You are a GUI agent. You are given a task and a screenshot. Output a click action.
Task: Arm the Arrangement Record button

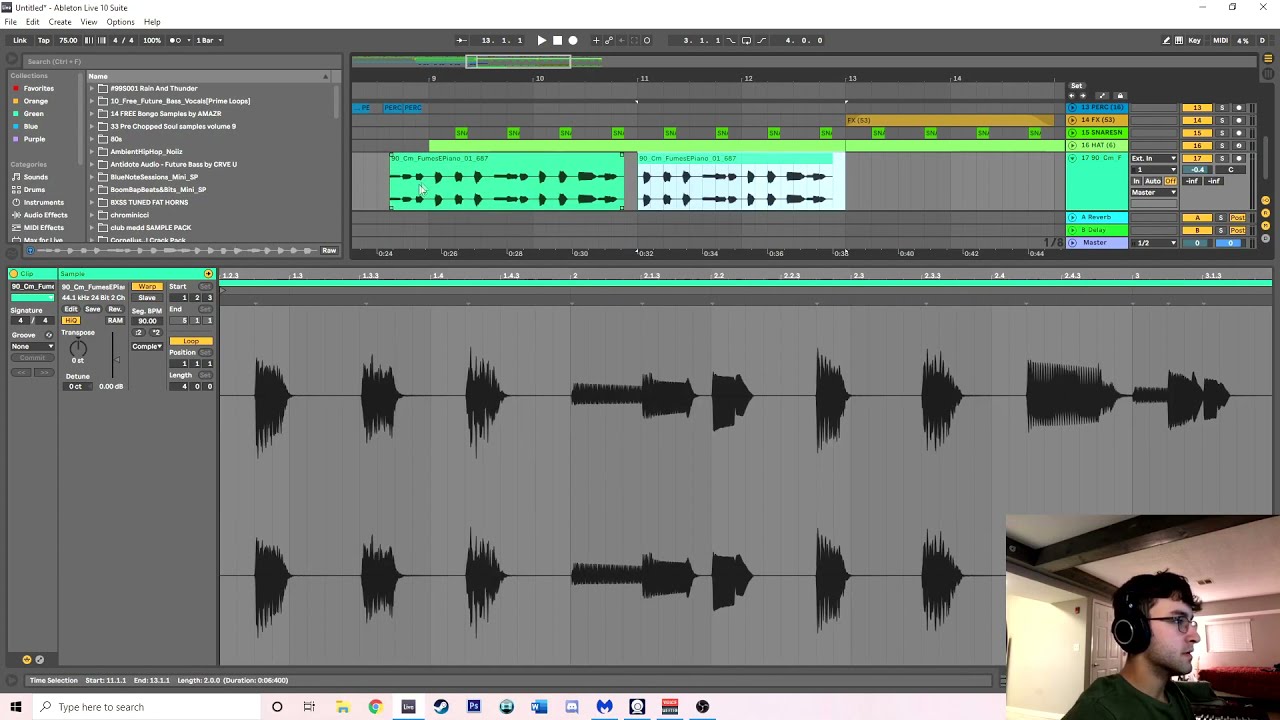573,40
